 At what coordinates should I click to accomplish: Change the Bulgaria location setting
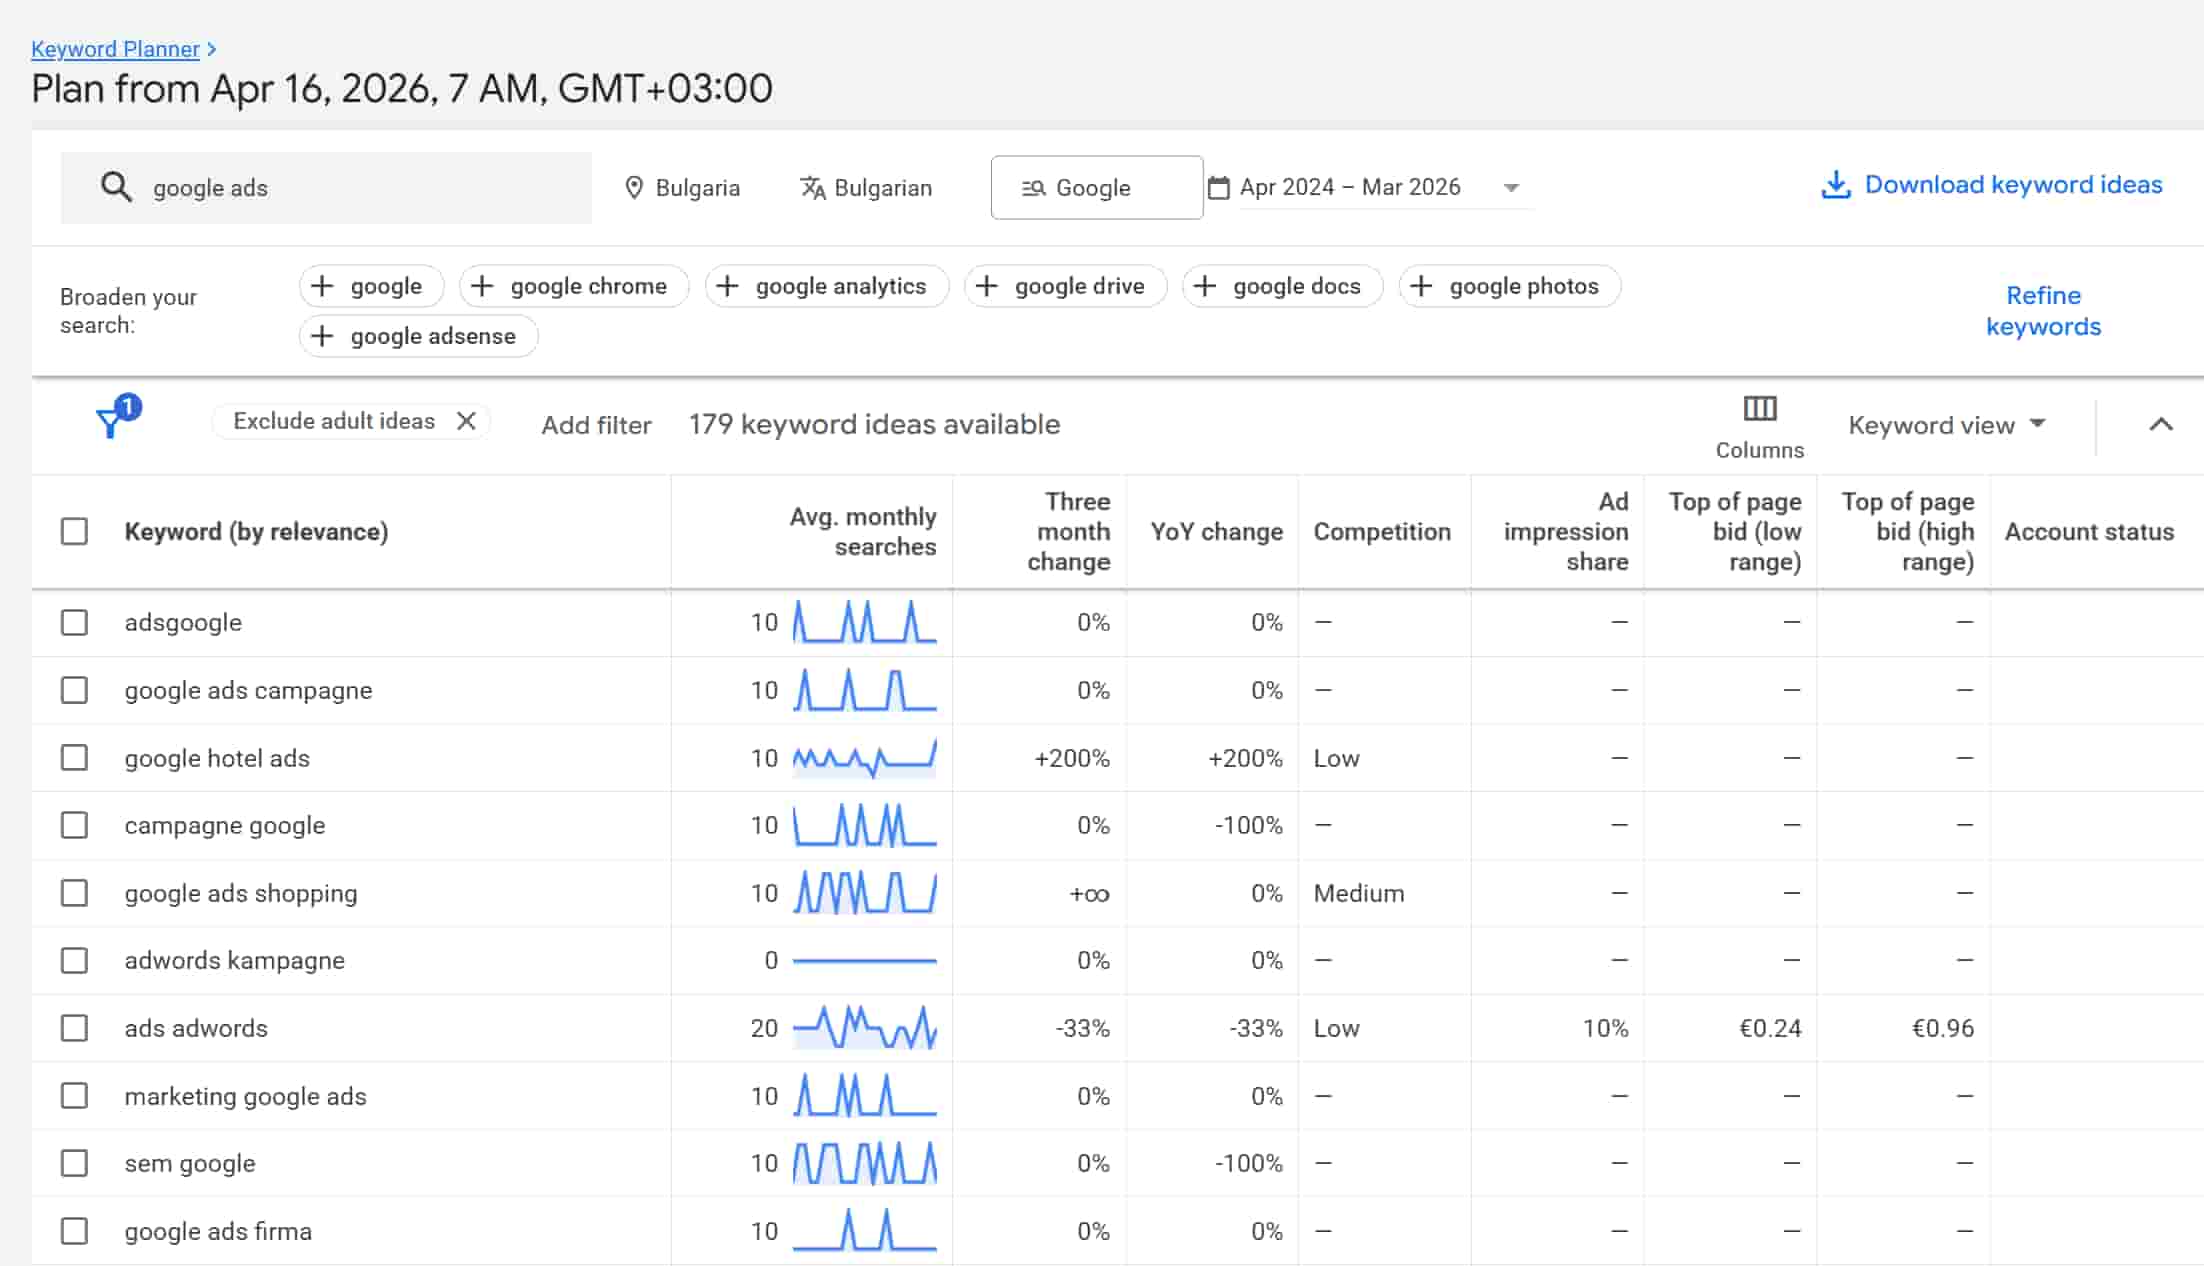point(683,188)
